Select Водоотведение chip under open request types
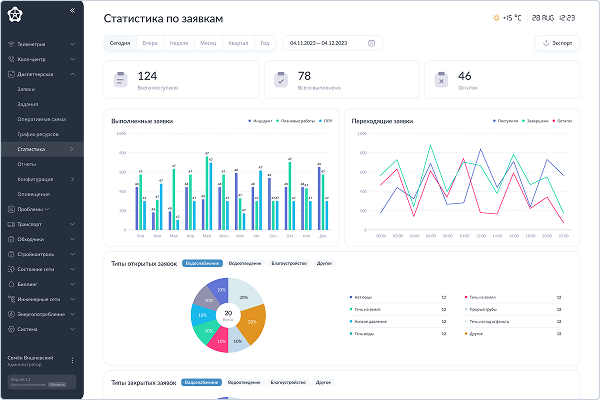The width and height of the screenshot is (600, 400). point(245,263)
